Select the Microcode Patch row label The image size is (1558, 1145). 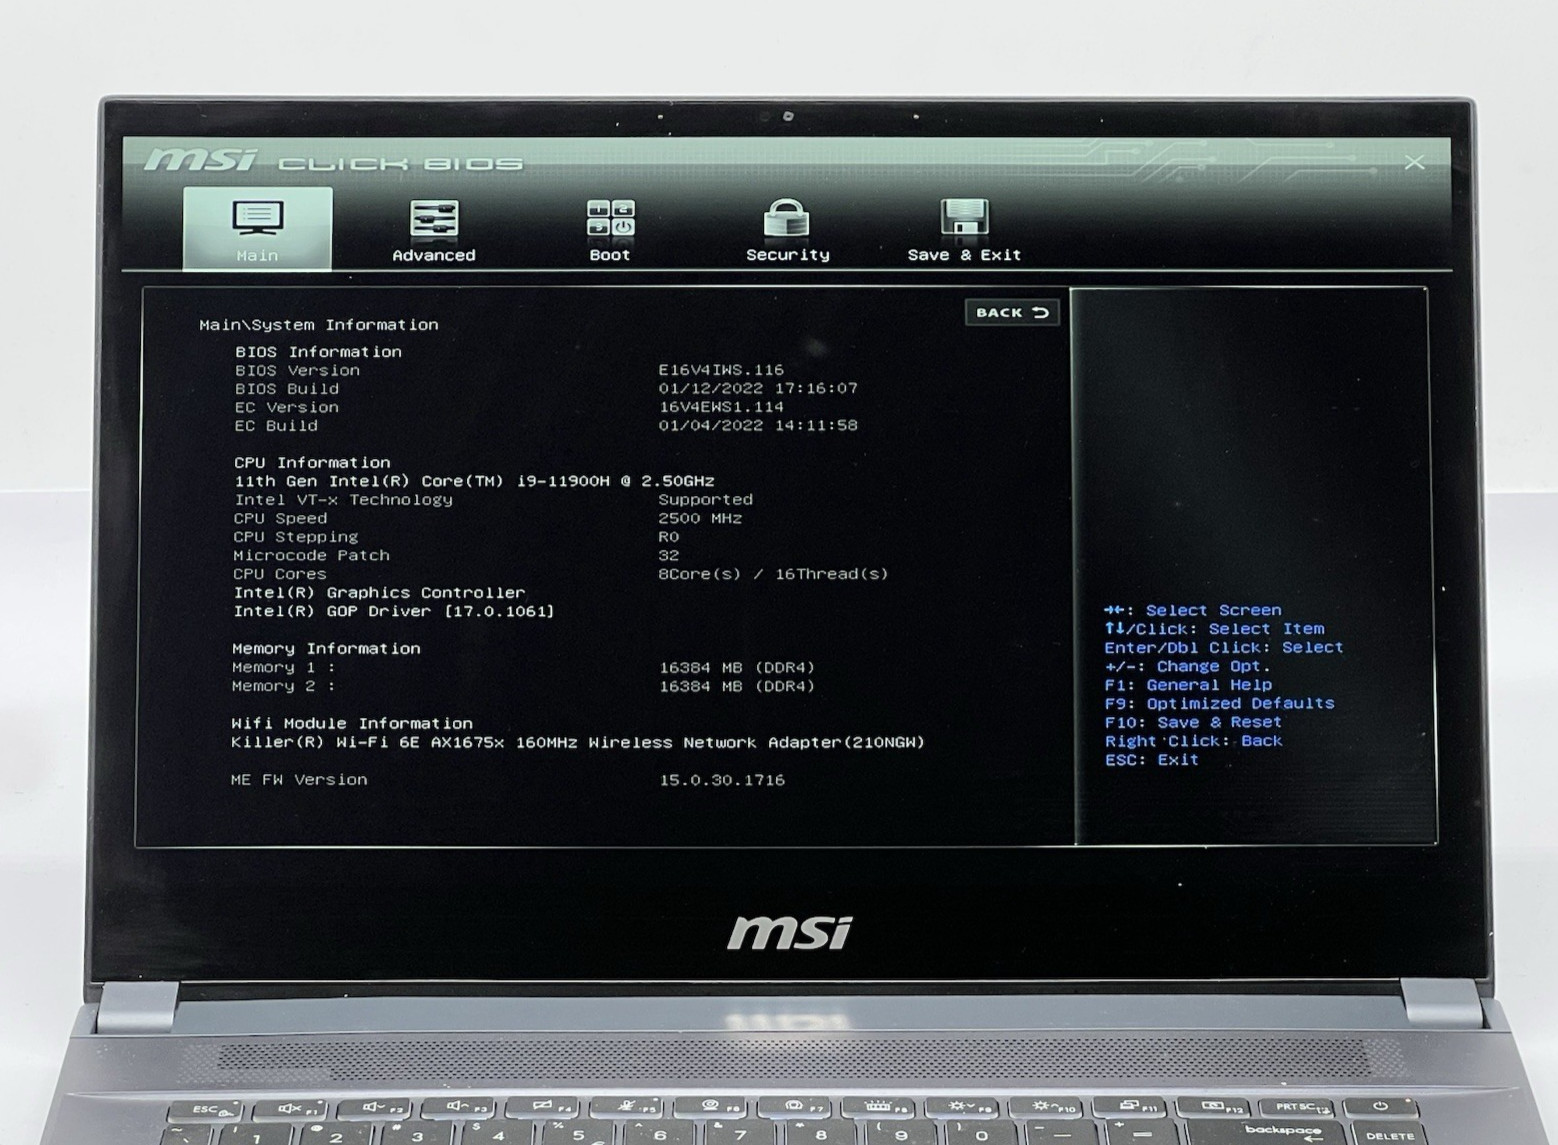(311, 556)
